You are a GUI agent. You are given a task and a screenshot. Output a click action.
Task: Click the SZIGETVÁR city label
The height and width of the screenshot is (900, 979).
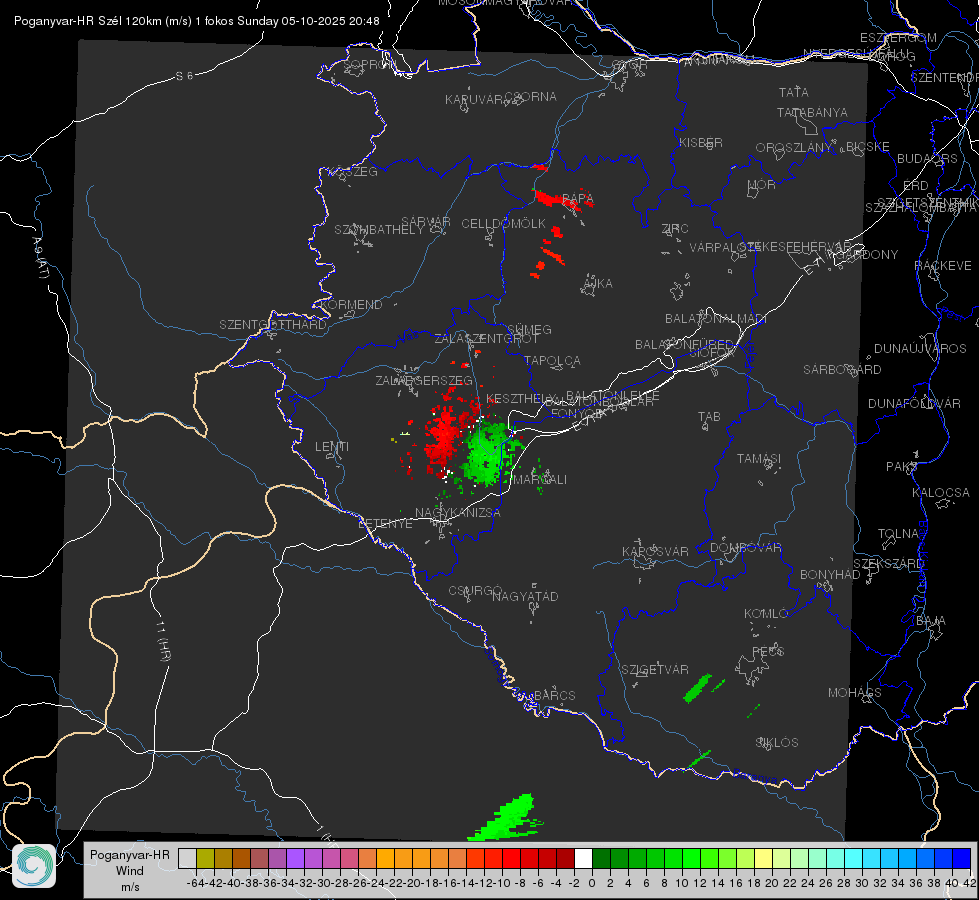click(655, 670)
